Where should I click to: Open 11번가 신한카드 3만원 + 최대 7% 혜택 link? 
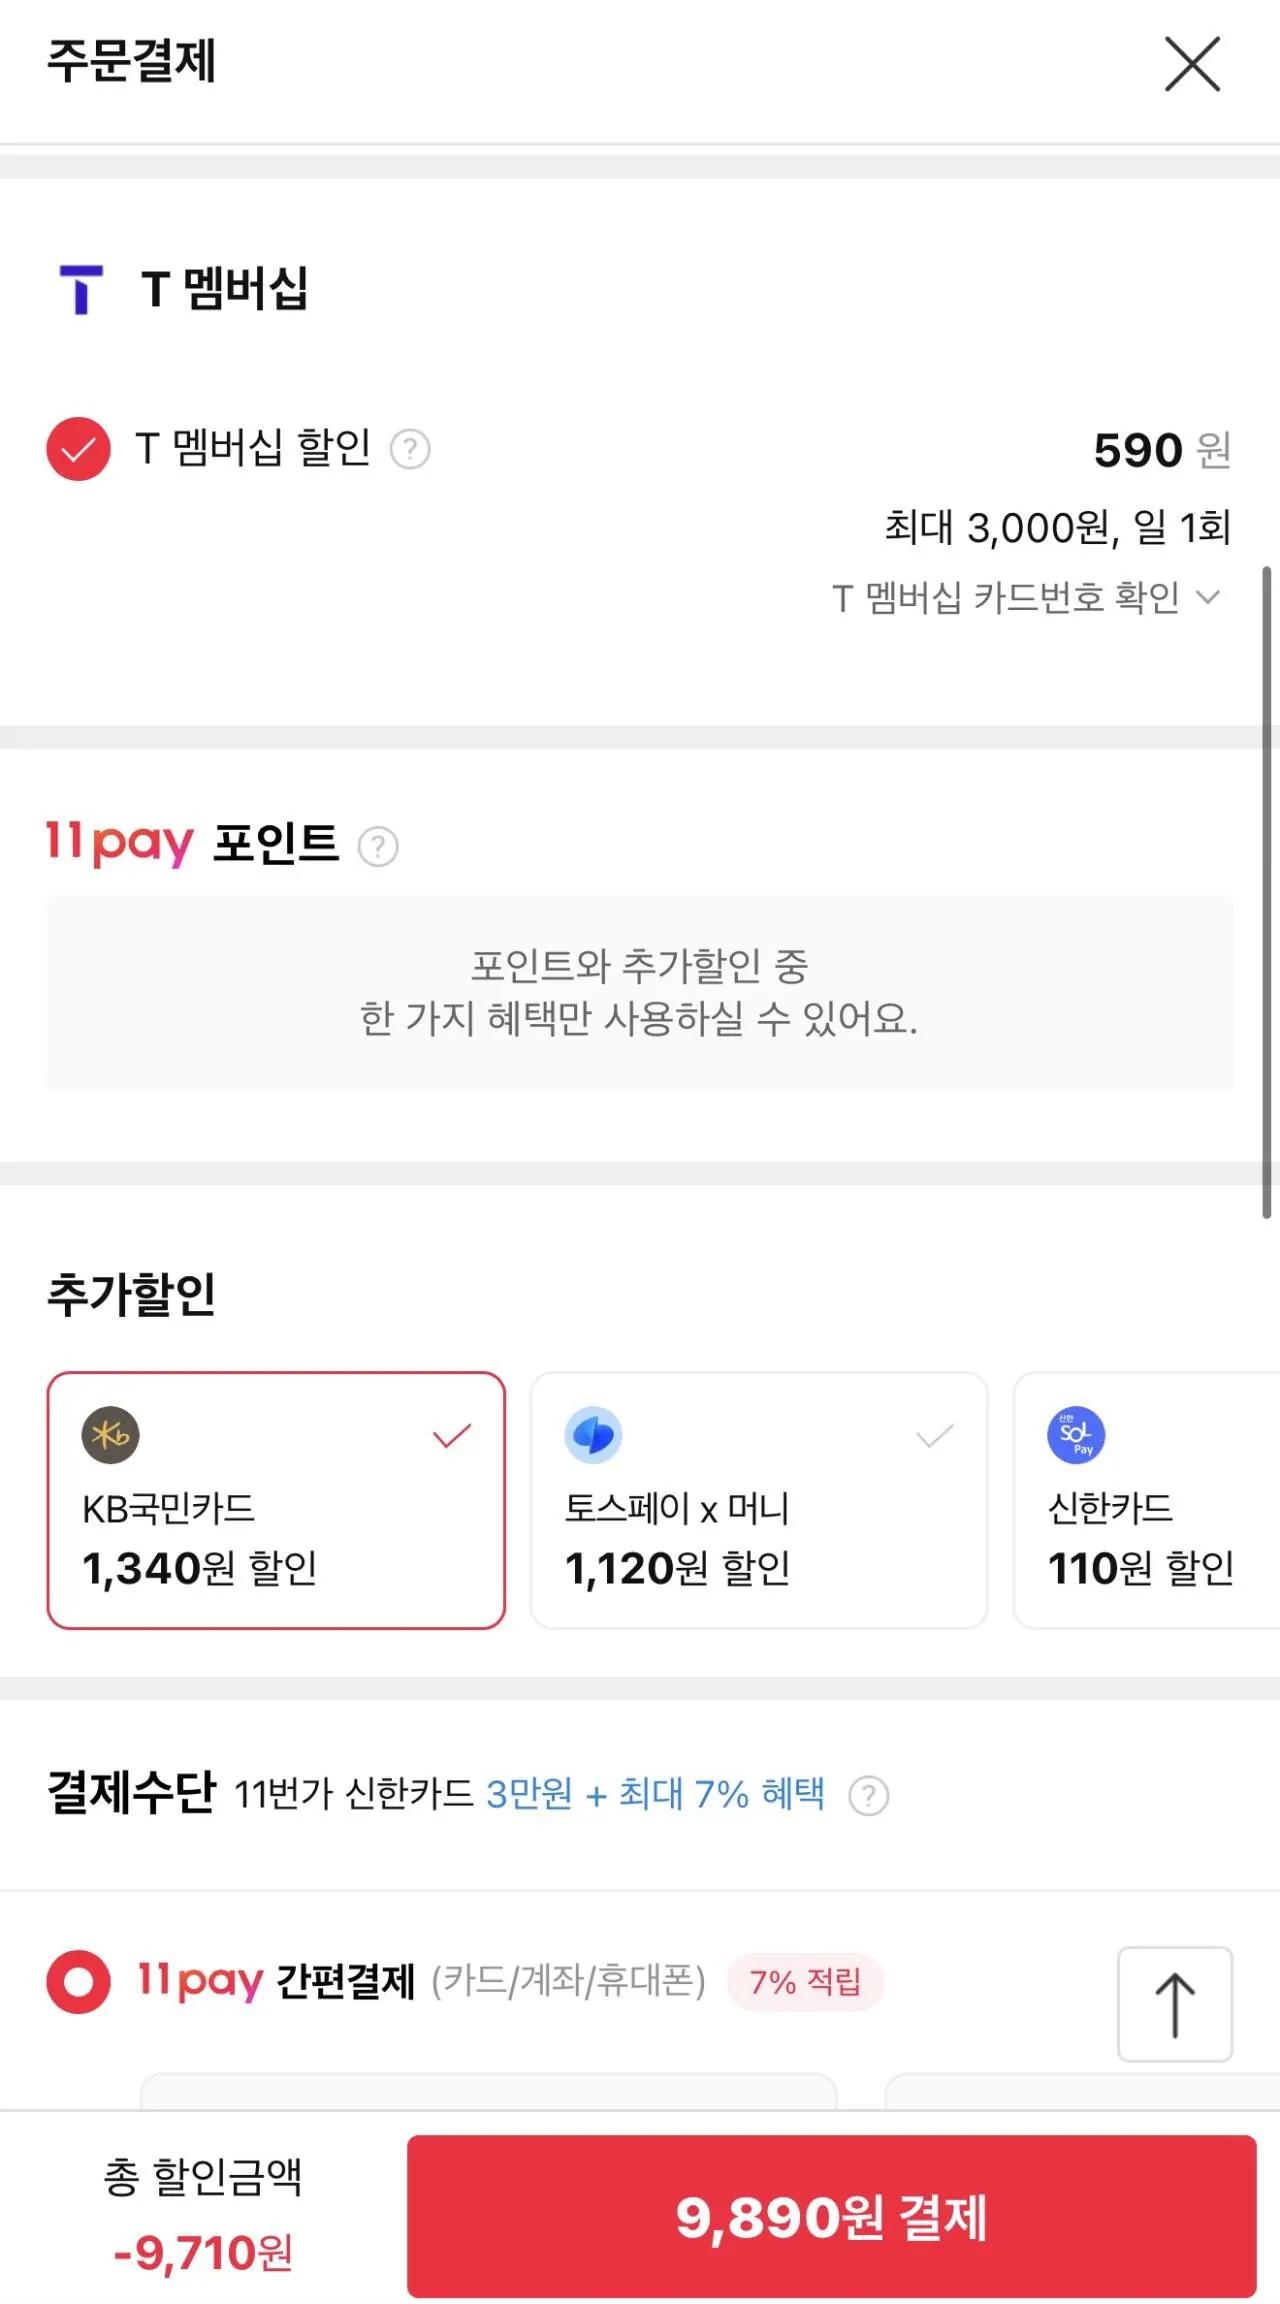point(655,1795)
